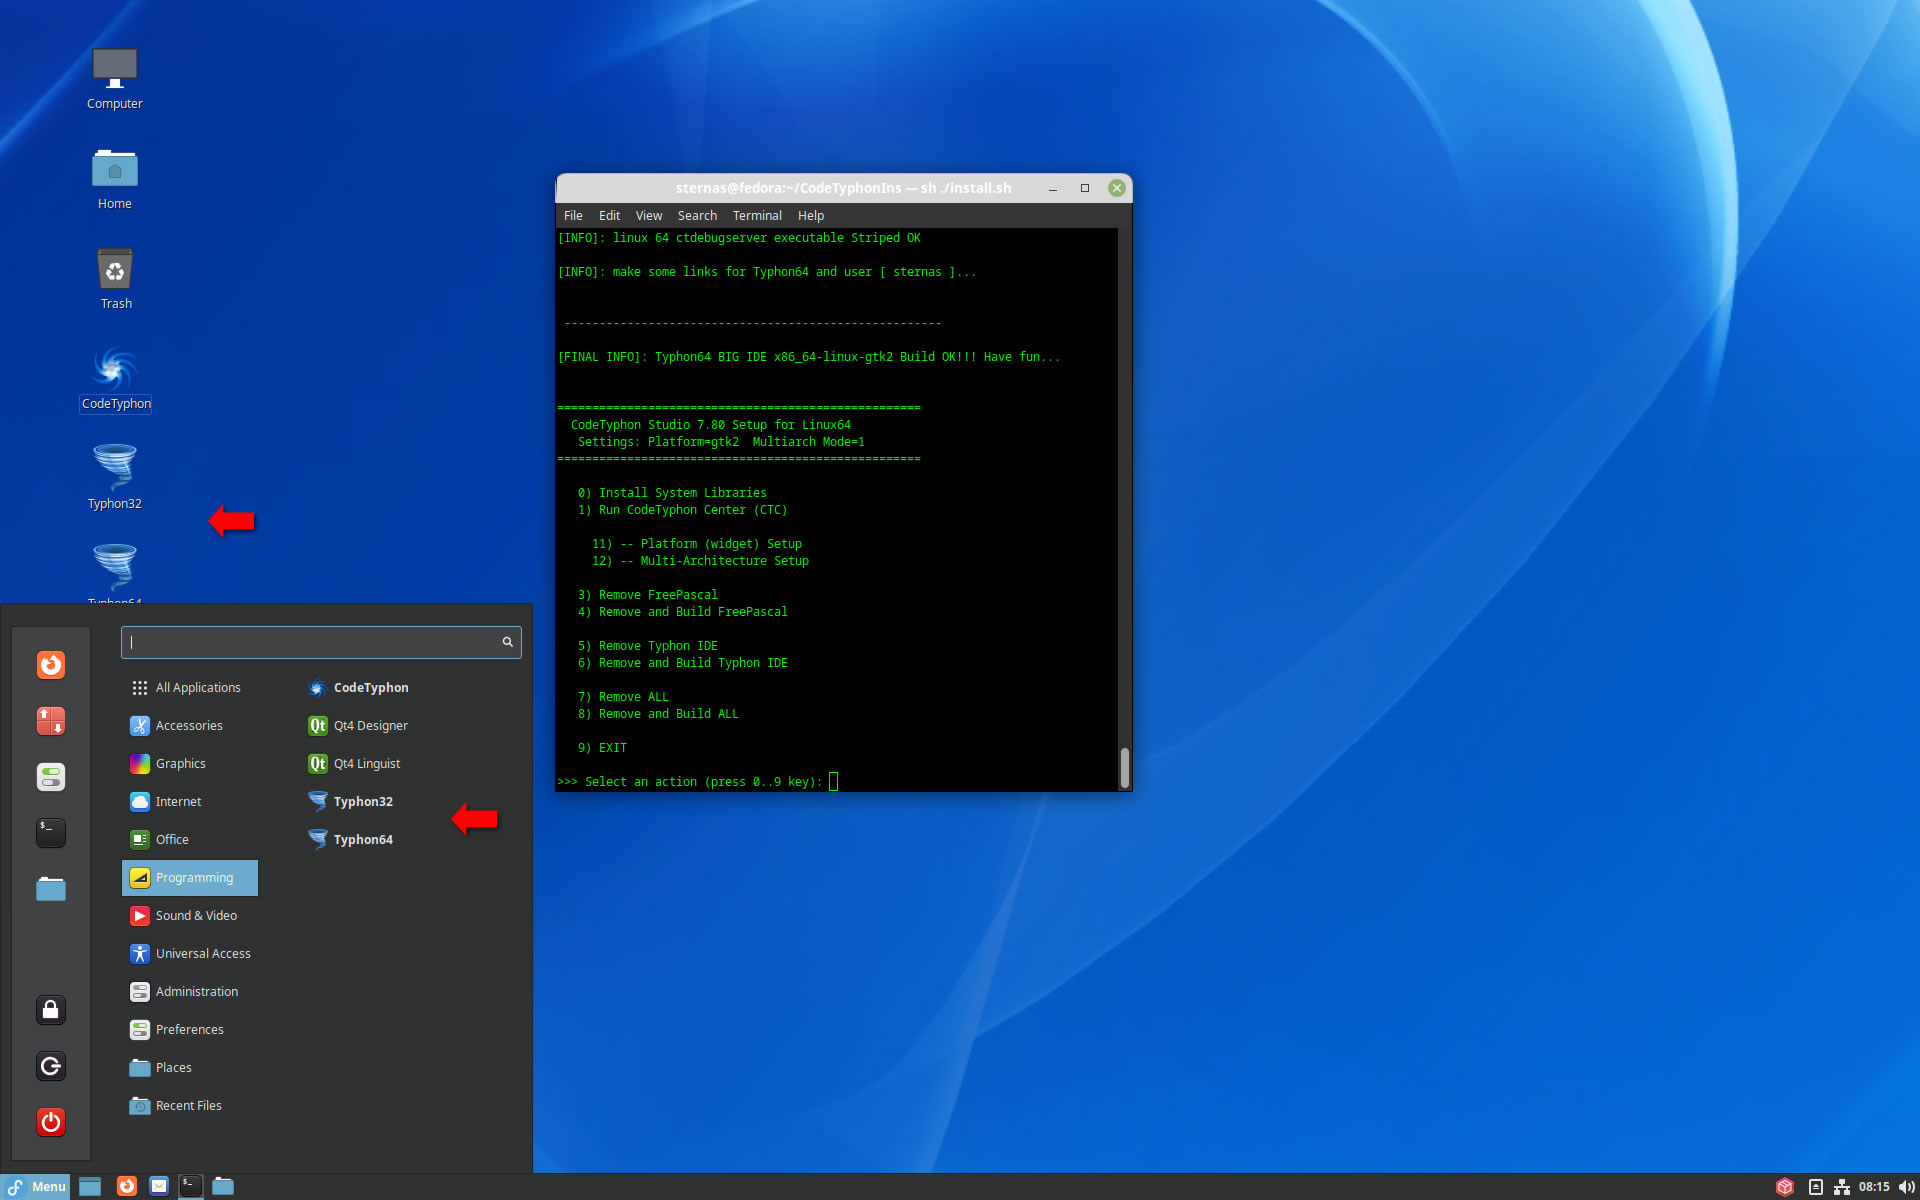Click the search magnifier icon in menu
Image resolution: width=1920 pixels, height=1200 pixels.
click(507, 642)
